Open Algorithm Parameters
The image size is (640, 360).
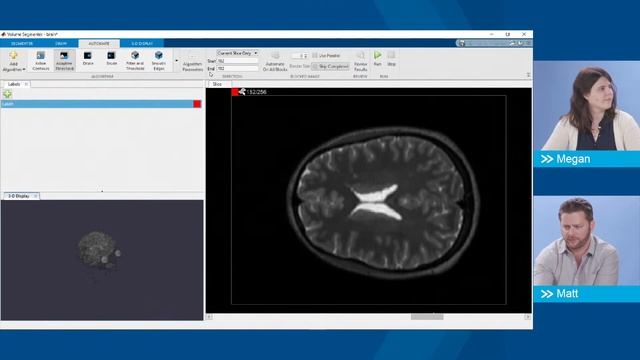pos(192,62)
